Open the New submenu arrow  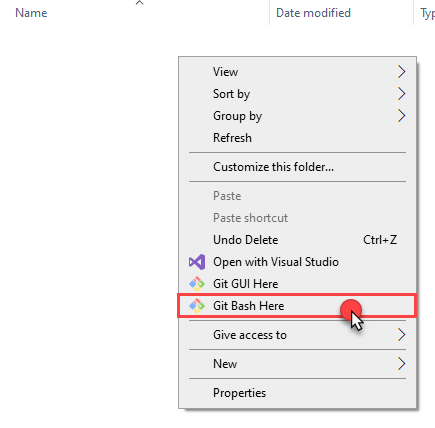(x=401, y=364)
